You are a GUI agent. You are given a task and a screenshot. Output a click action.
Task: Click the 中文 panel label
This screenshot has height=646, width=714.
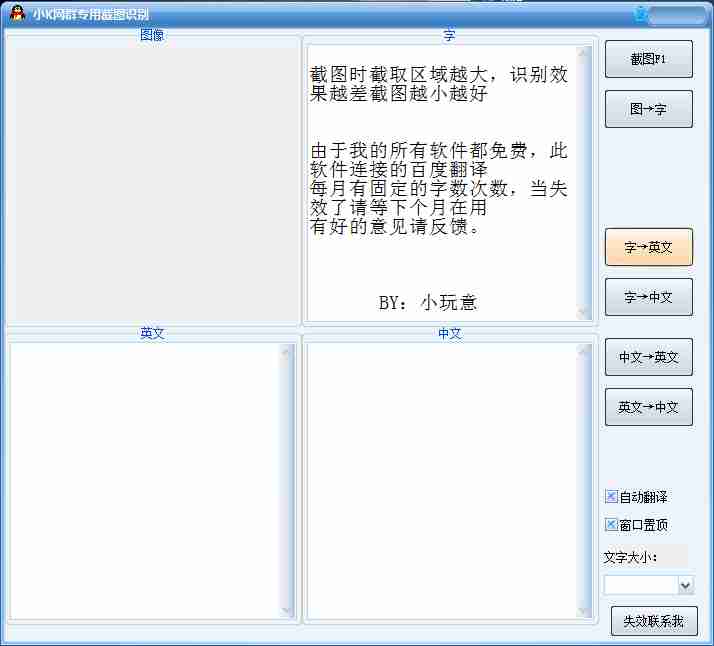449,333
